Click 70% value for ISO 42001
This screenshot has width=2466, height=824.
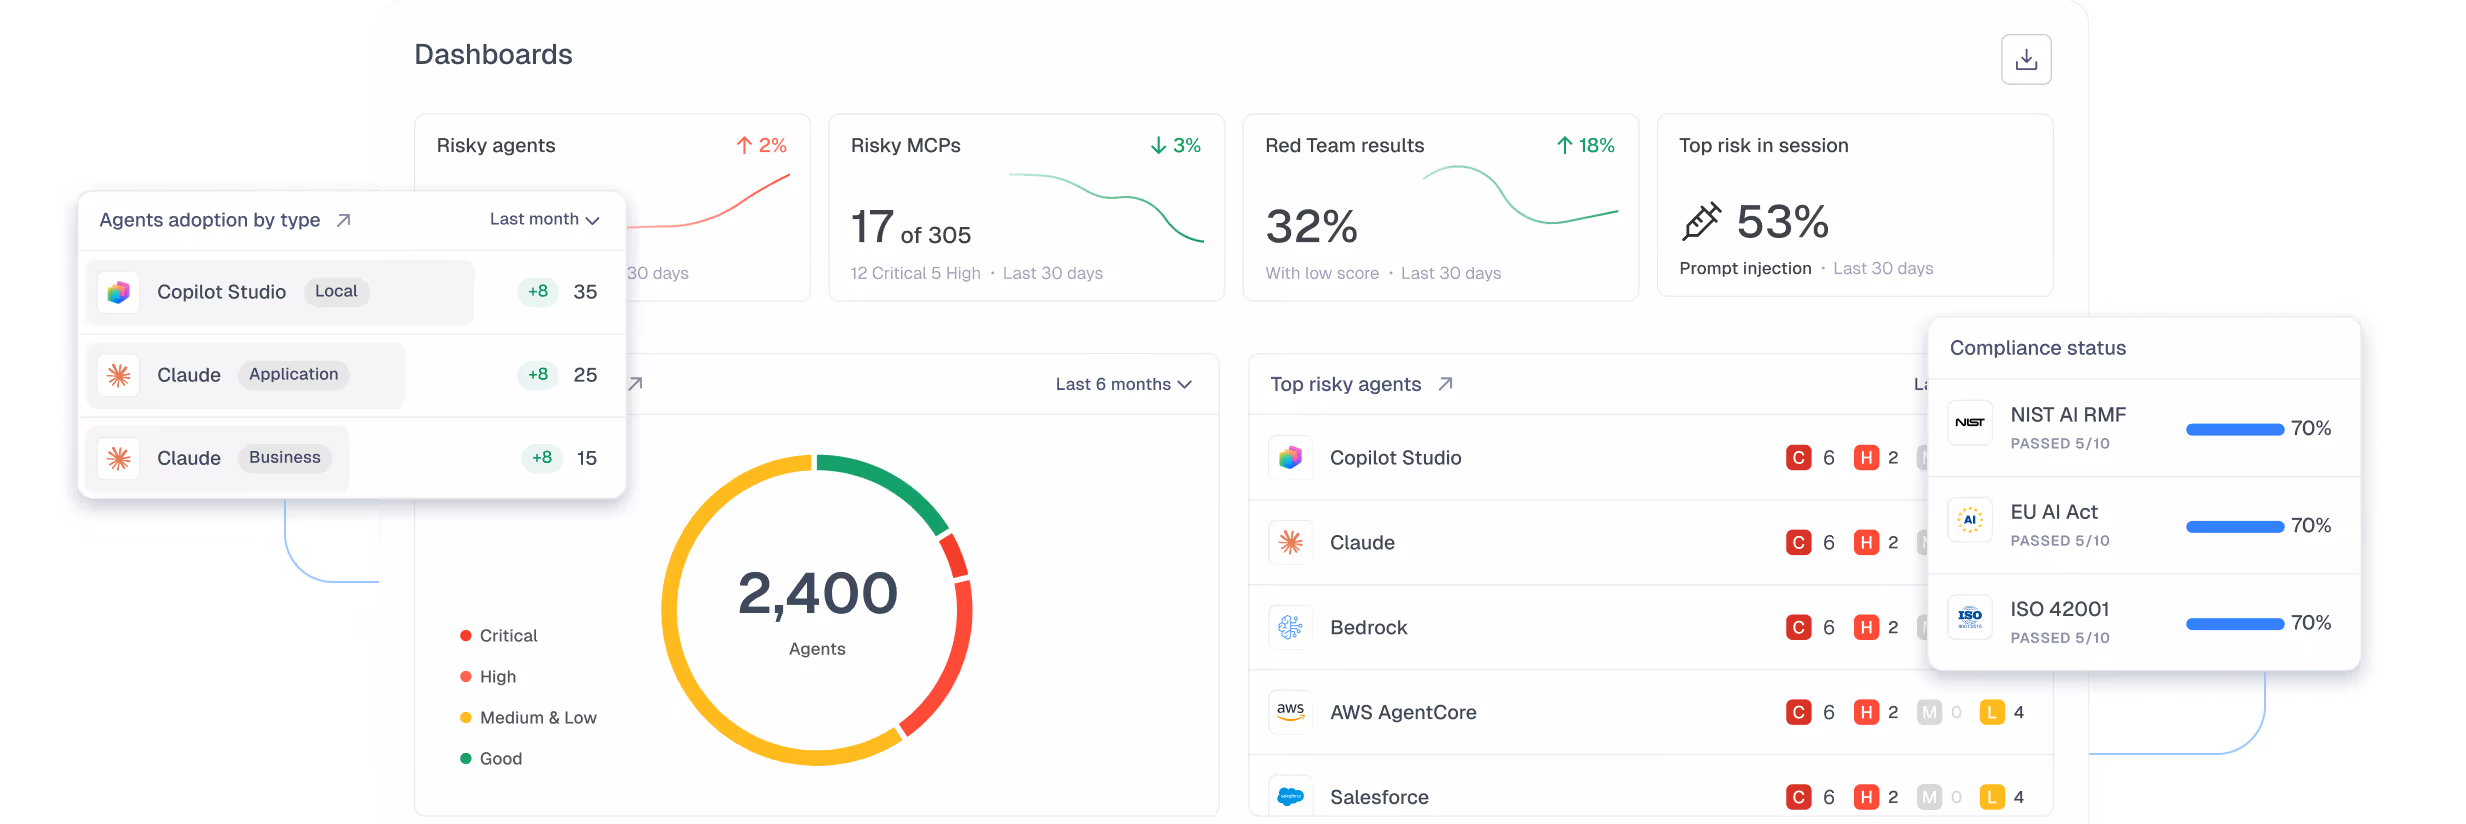pos(2310,623)
